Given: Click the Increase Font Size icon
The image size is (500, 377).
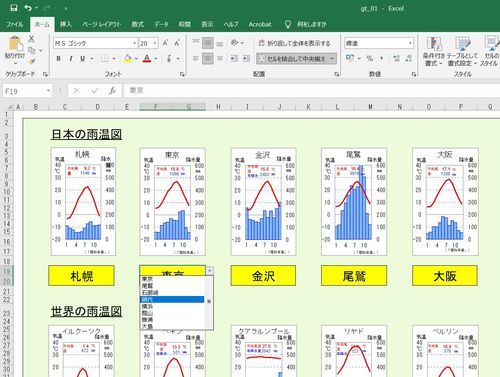Looking at the screenshot, I should coord(165,43).
